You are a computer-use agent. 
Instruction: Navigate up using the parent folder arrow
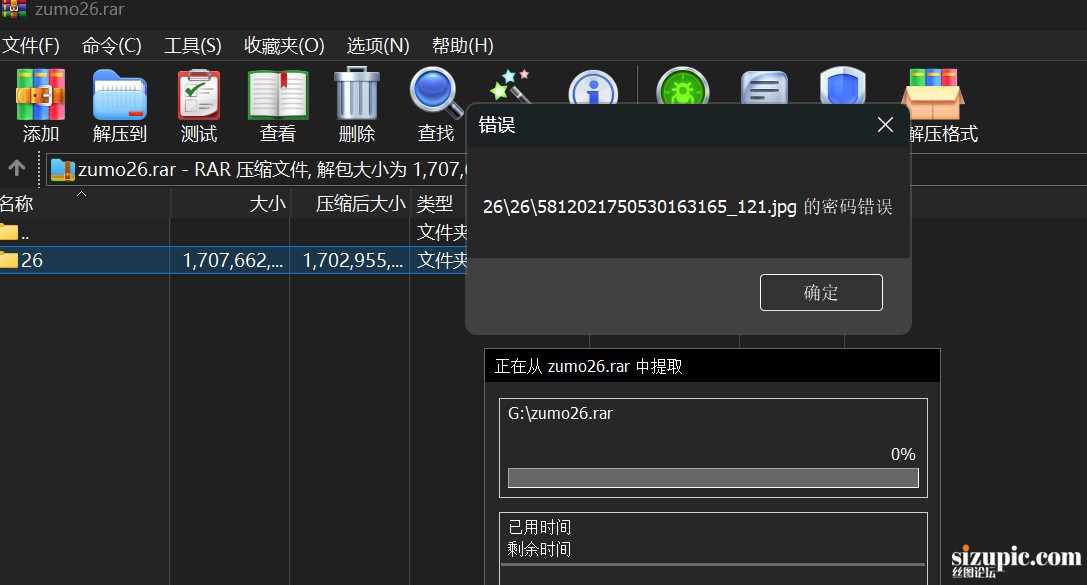point(17,169)
